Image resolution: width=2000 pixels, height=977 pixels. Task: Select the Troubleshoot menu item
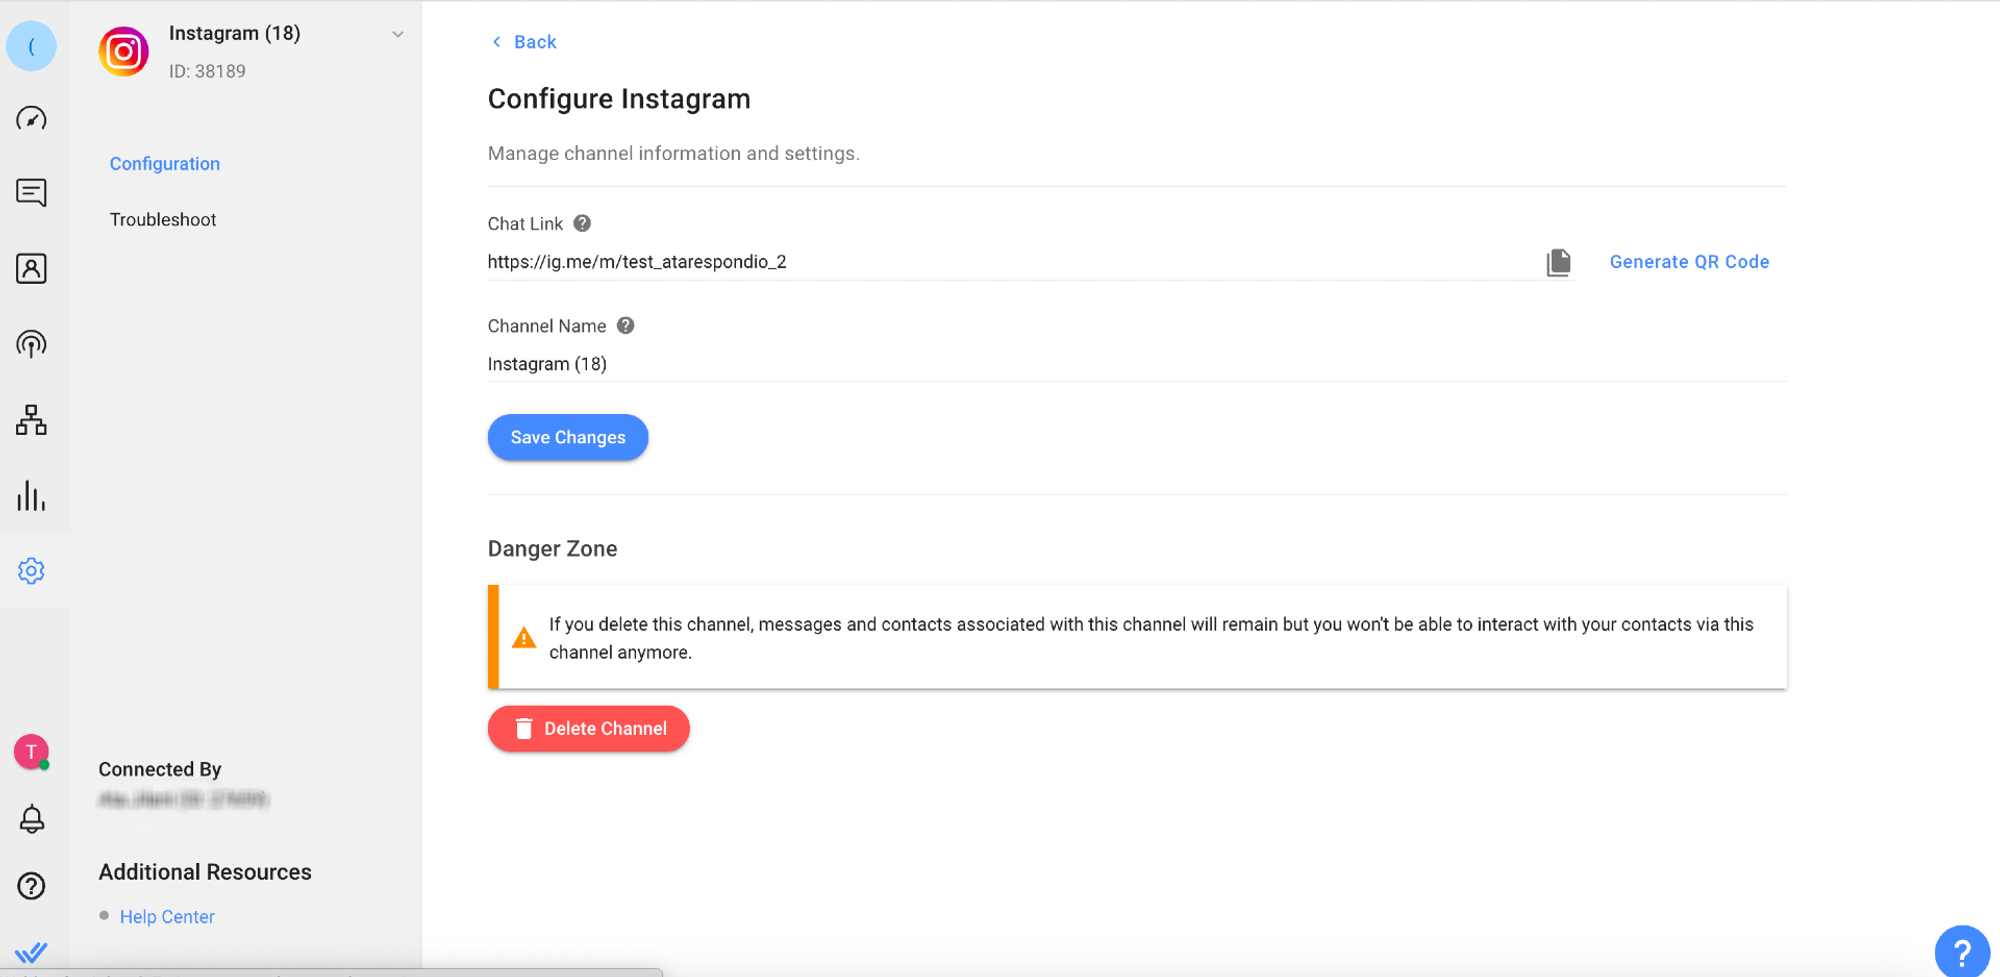point(163,220)
